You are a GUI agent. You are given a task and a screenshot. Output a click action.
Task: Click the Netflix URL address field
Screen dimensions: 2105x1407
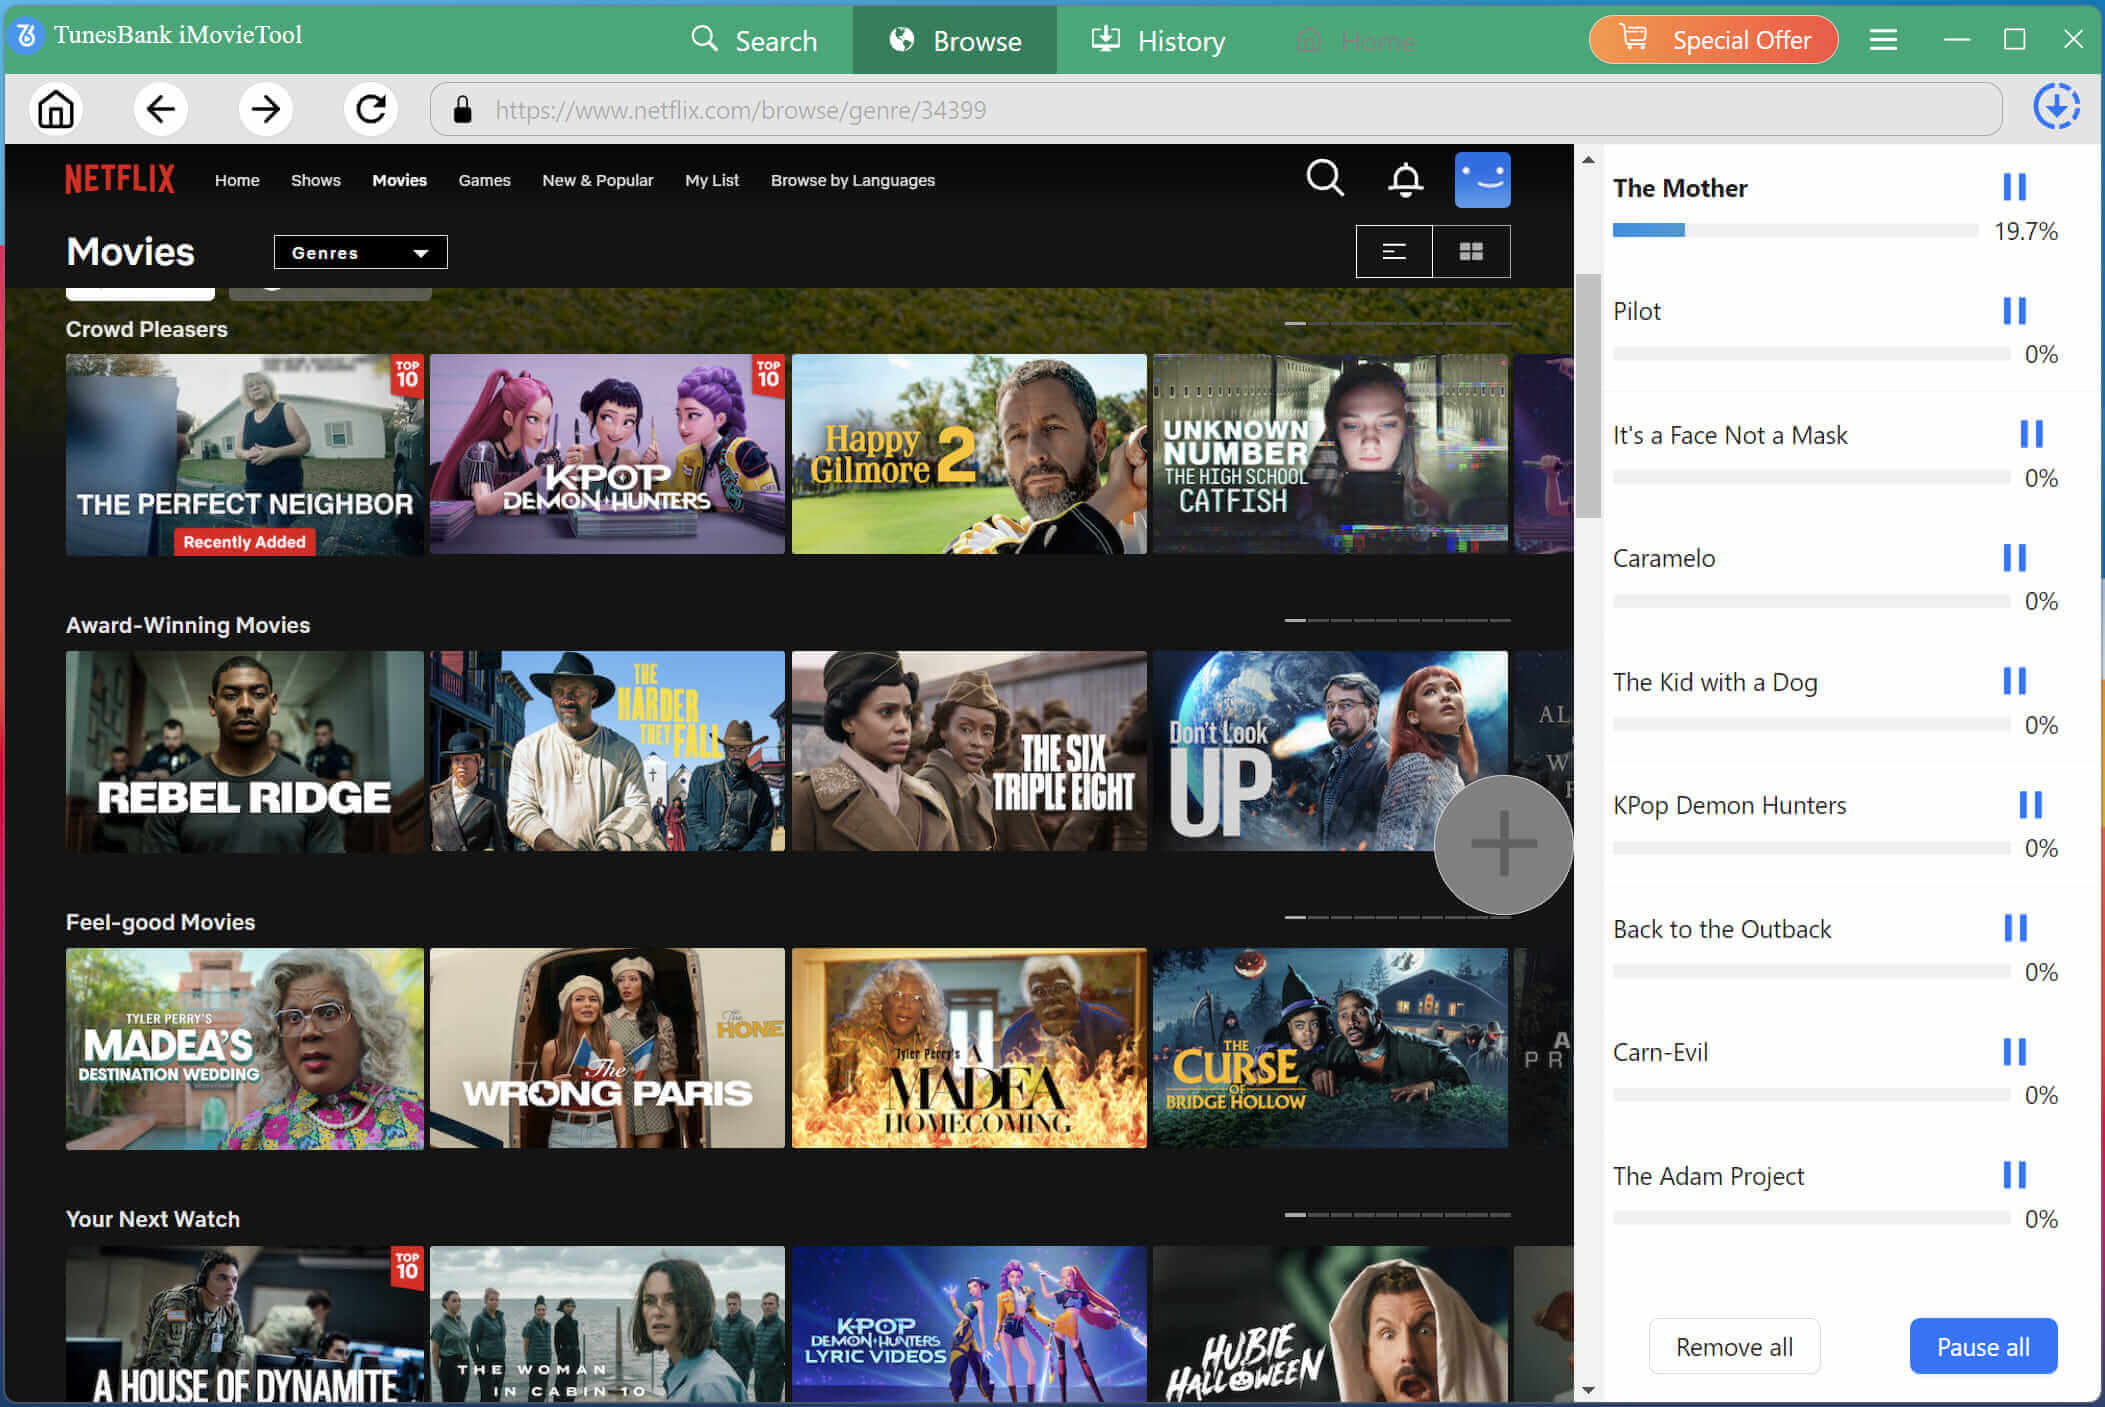(x=1215, y=109)
